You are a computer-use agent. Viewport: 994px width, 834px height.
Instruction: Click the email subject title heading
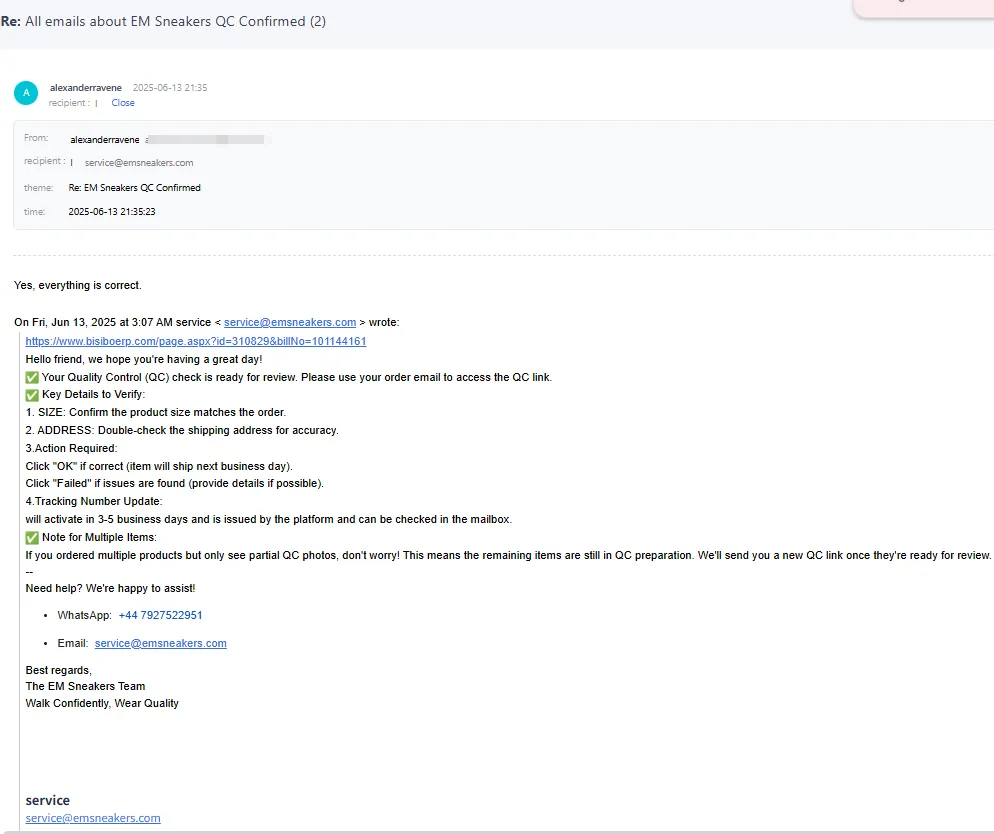click(x=164, y=22)
